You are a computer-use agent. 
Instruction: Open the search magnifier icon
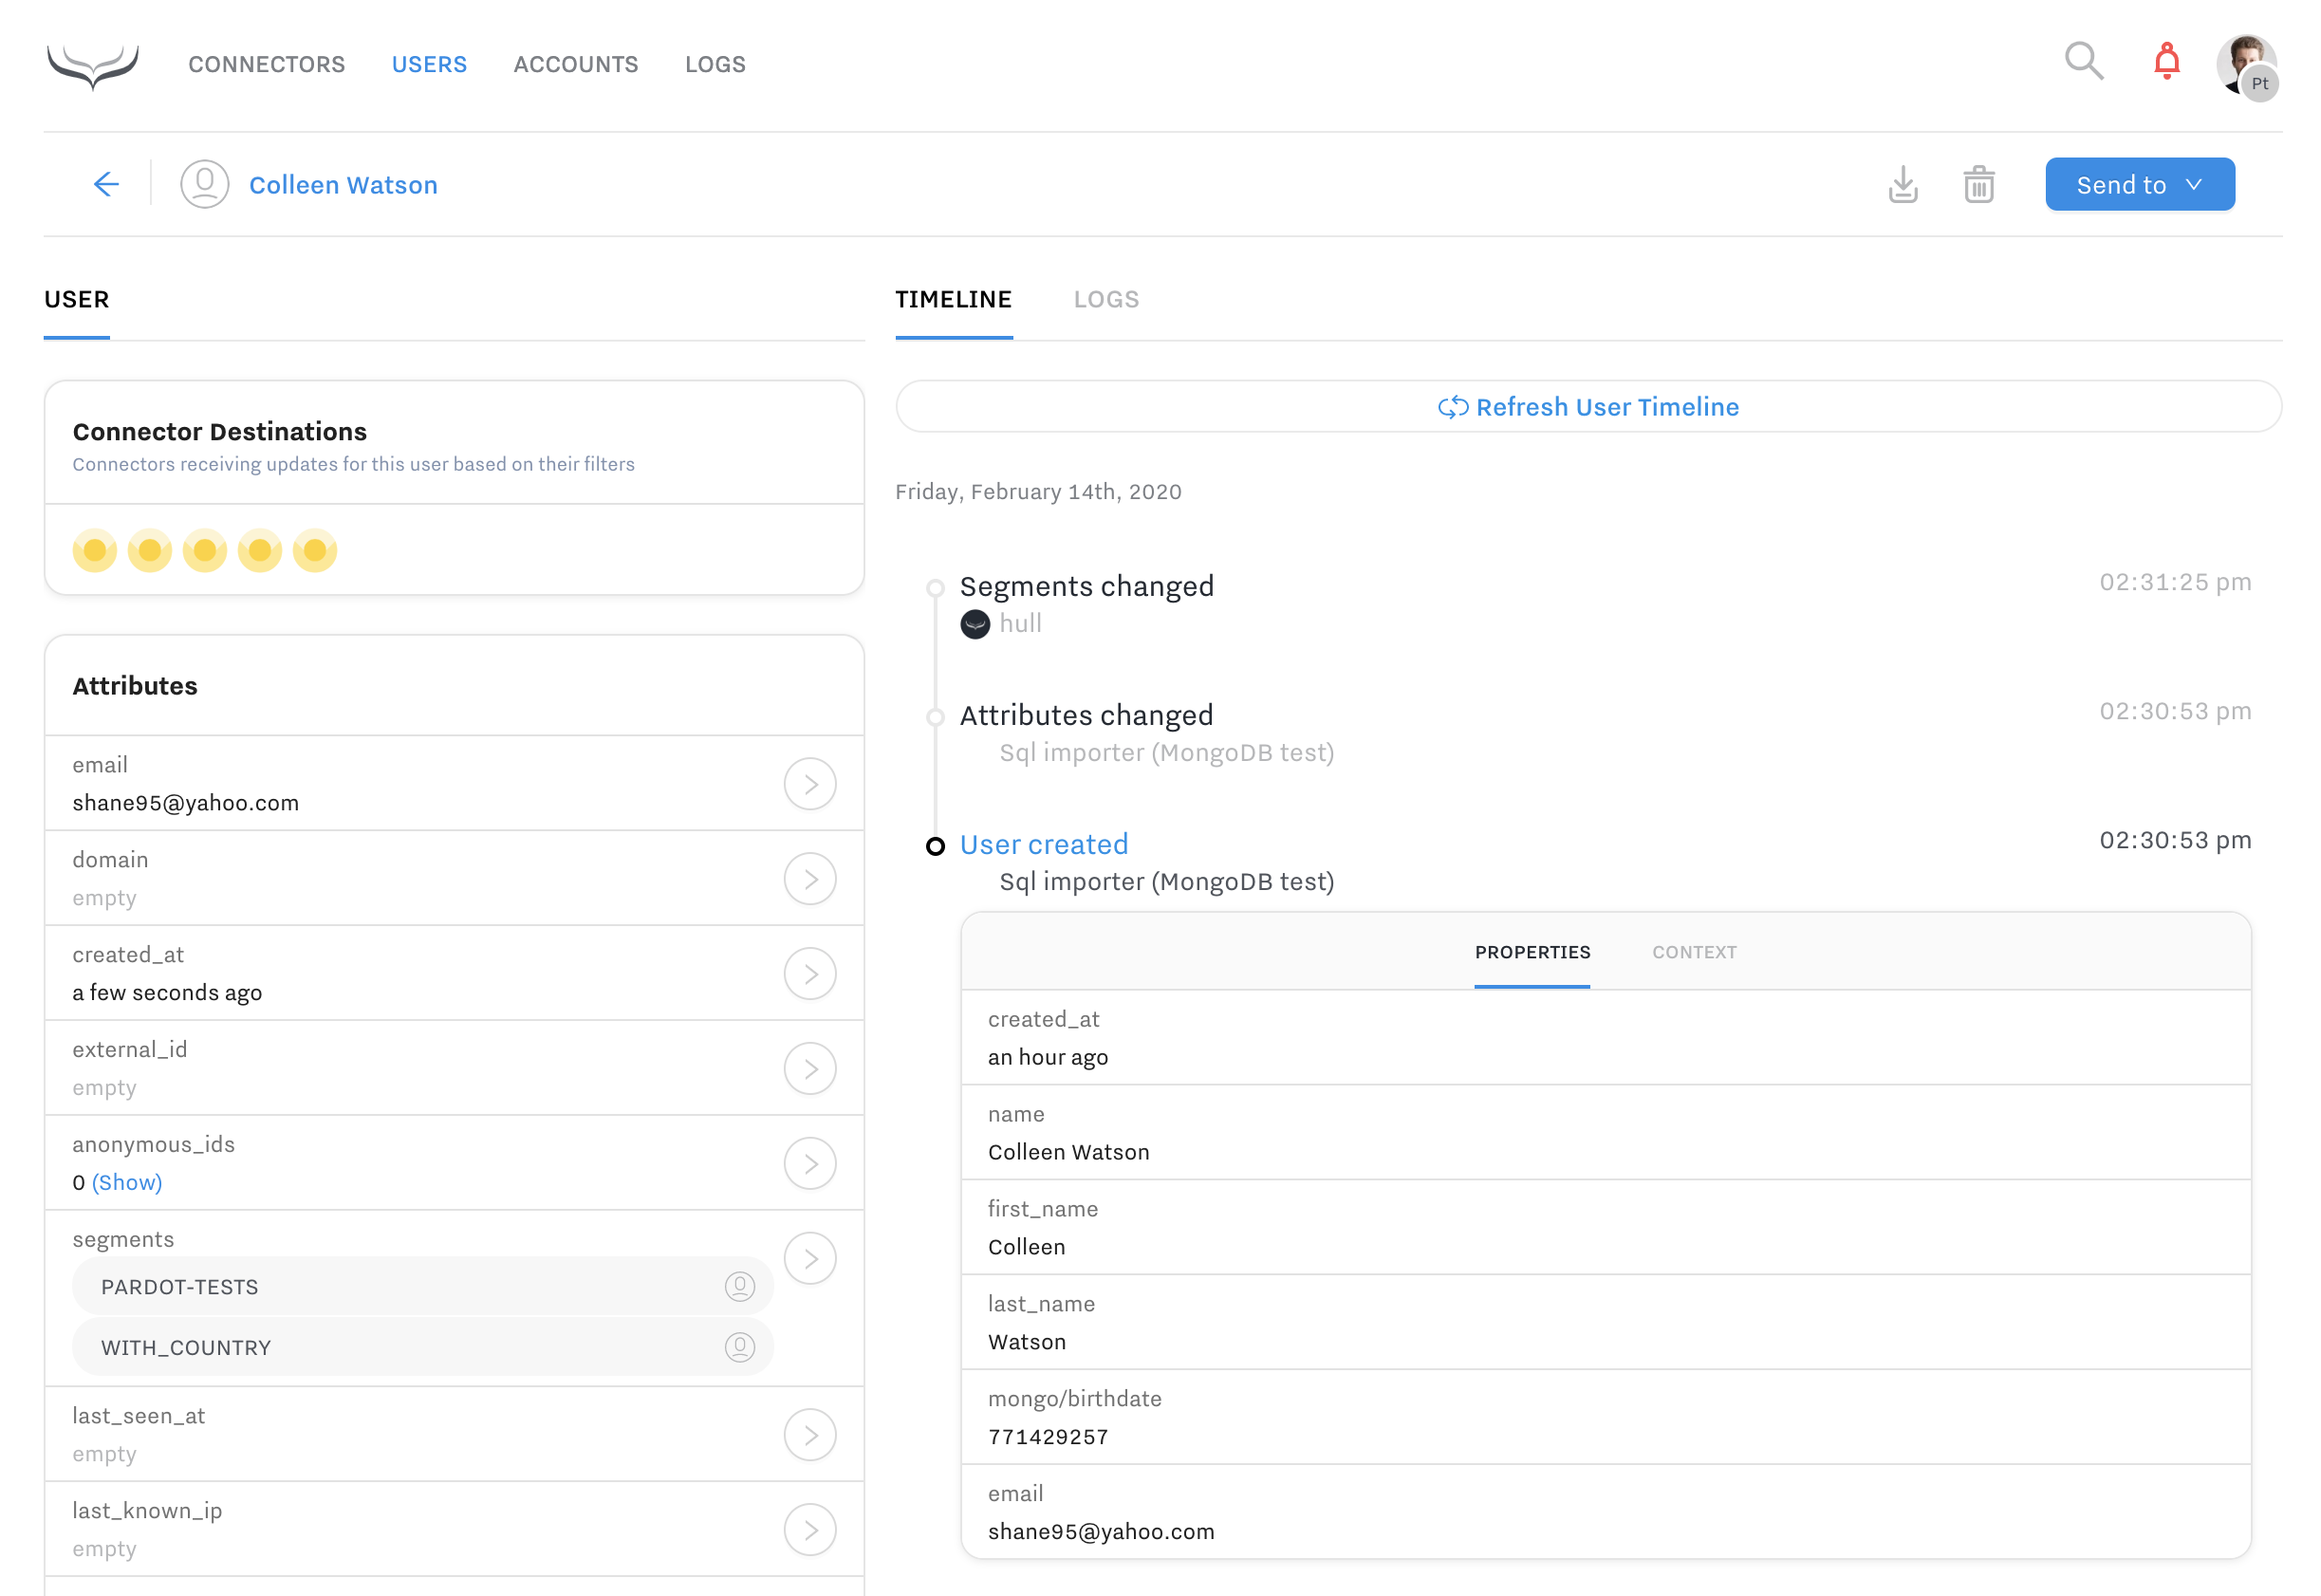coord(2083,62)
